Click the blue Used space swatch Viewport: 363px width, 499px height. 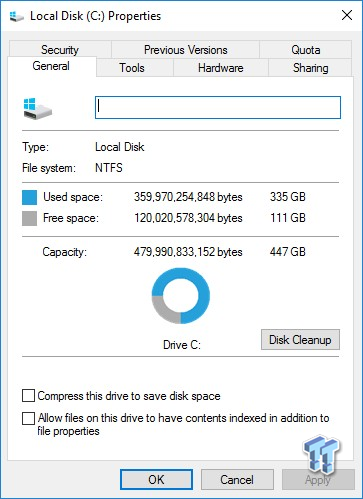coord(29,197)
